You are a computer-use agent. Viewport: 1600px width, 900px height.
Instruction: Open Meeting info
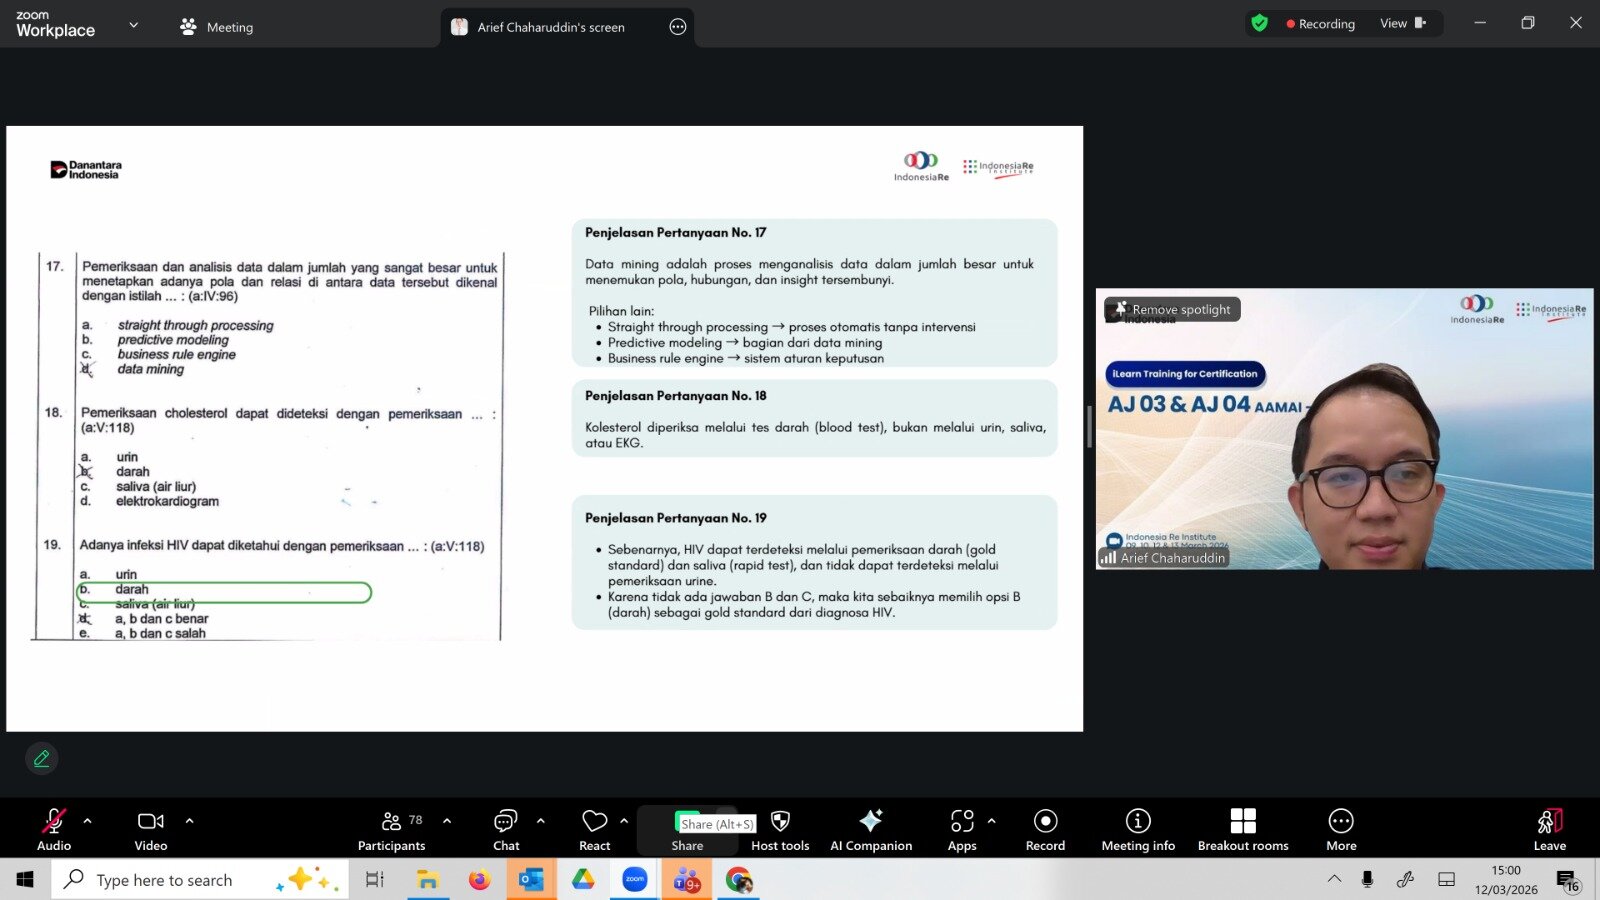click(1138, 829)
